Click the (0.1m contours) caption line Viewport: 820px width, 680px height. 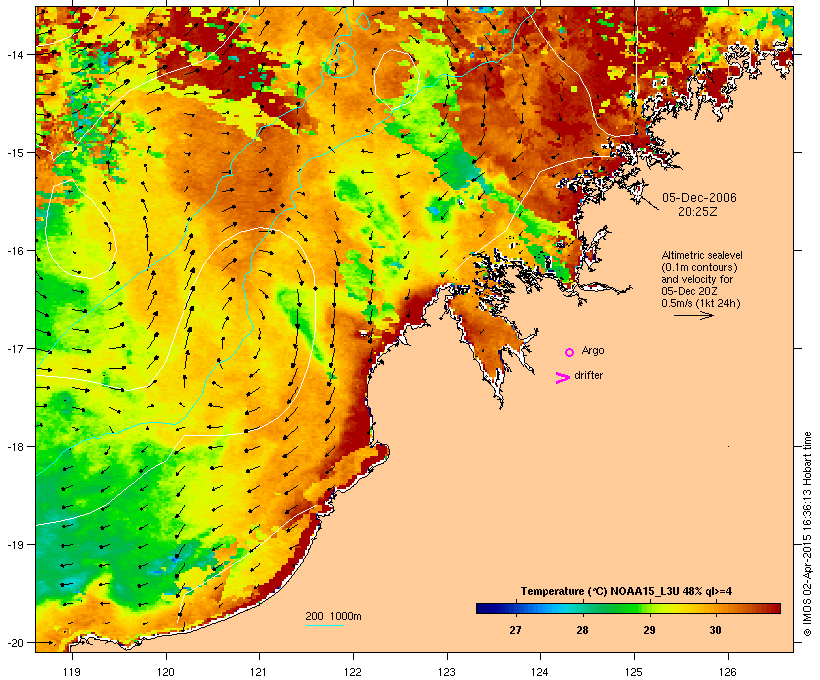[x=699, y=267]
